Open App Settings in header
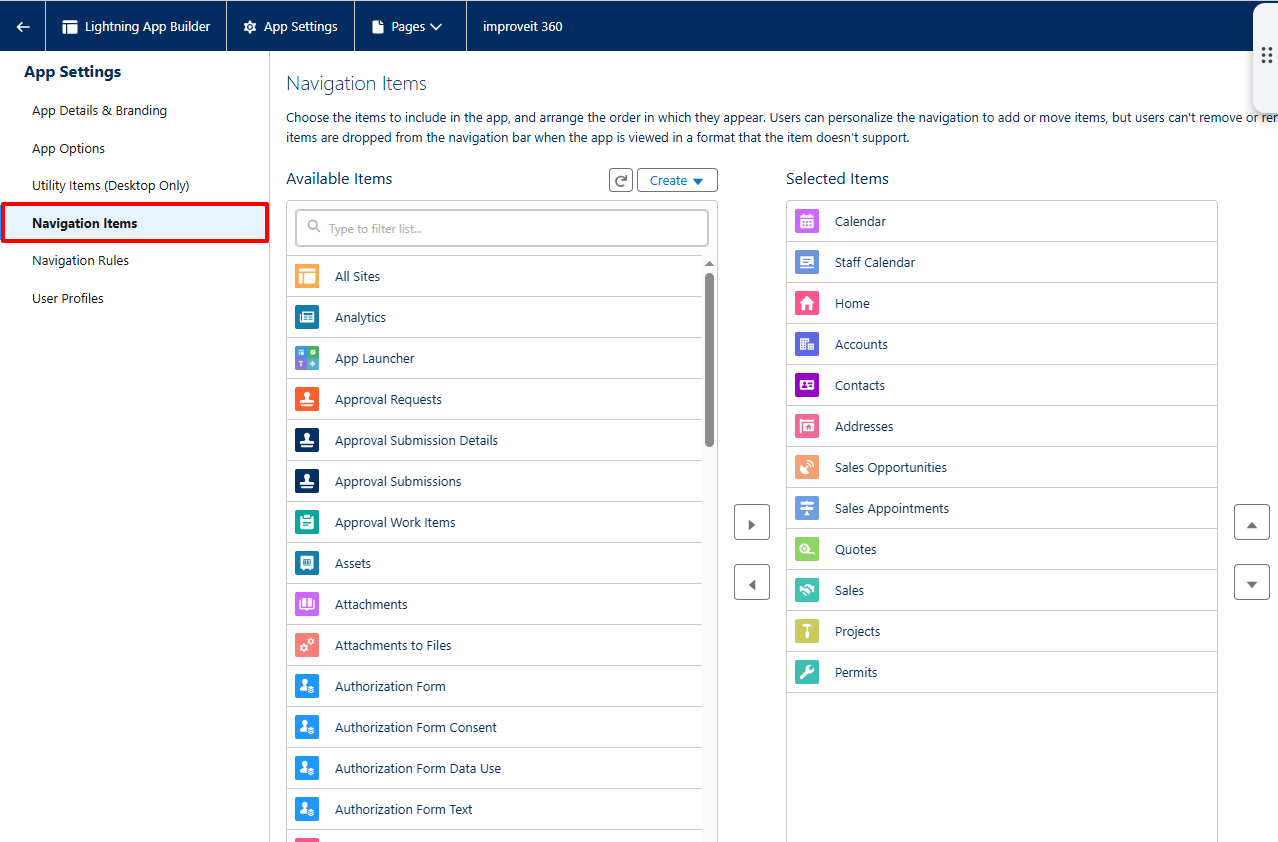The image size is (1278, 842). (291, 27)
